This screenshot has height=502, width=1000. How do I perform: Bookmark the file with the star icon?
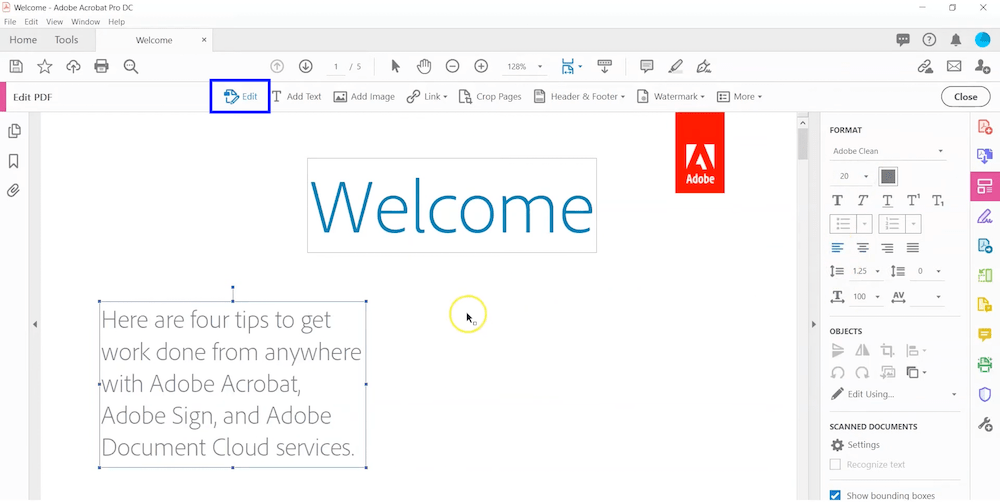tap(45, 66)
